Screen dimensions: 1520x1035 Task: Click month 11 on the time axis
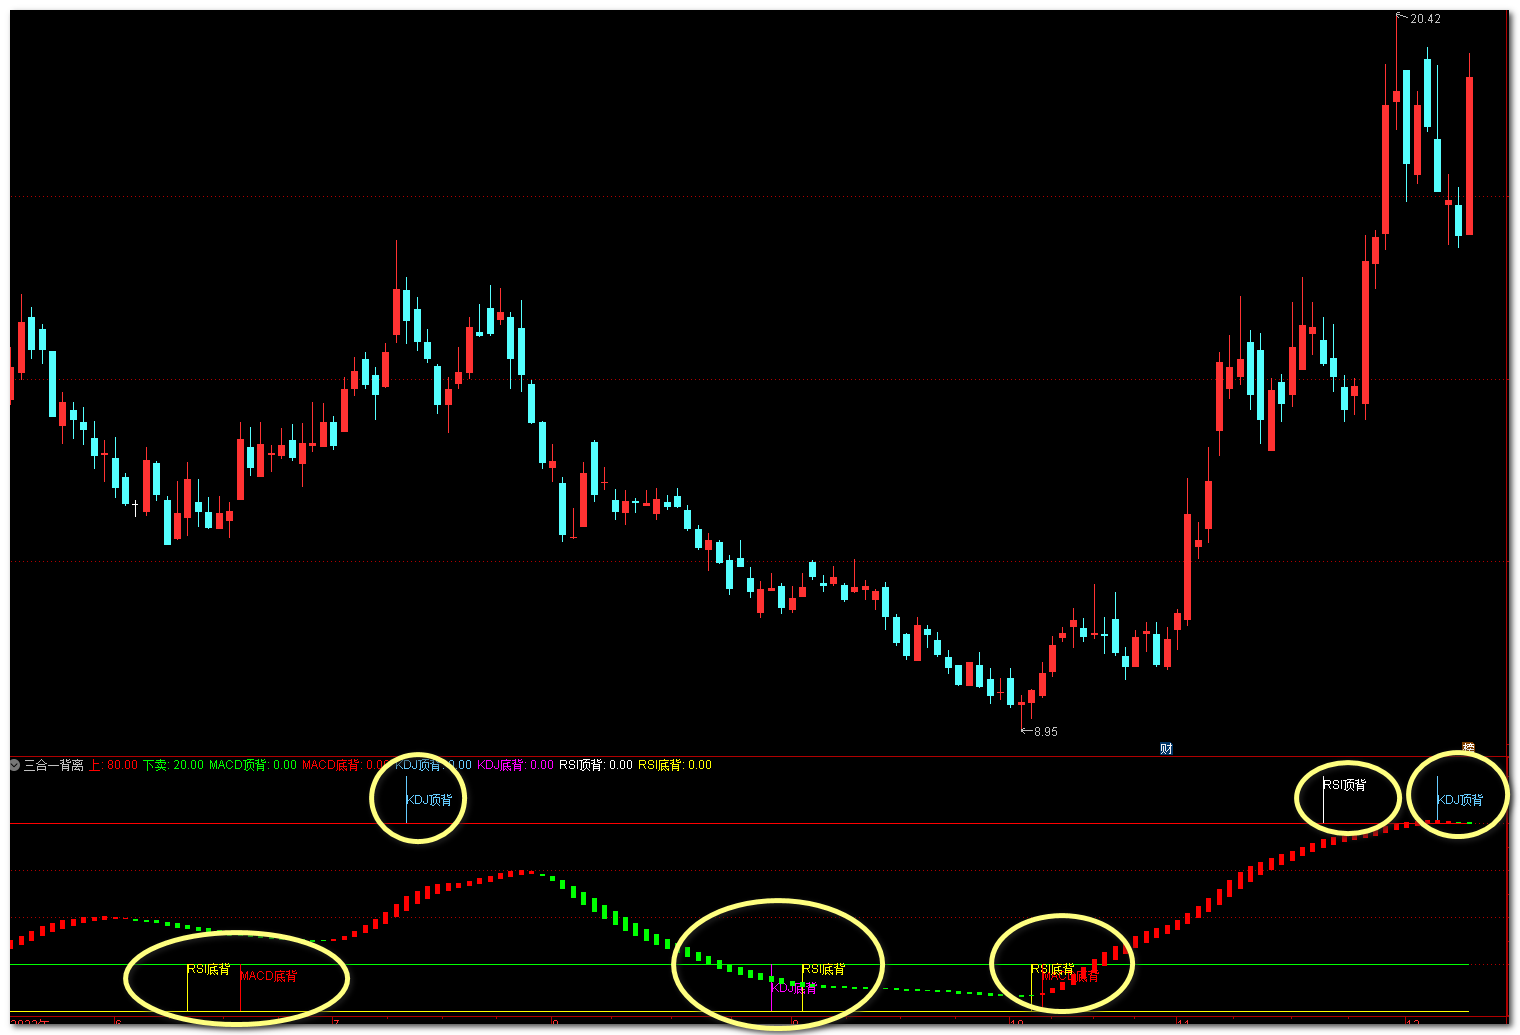coord(1183,1024)
